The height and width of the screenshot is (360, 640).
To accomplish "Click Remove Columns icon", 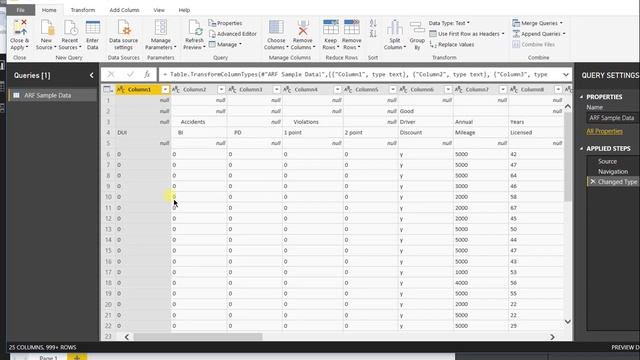I will coord(302,27).
